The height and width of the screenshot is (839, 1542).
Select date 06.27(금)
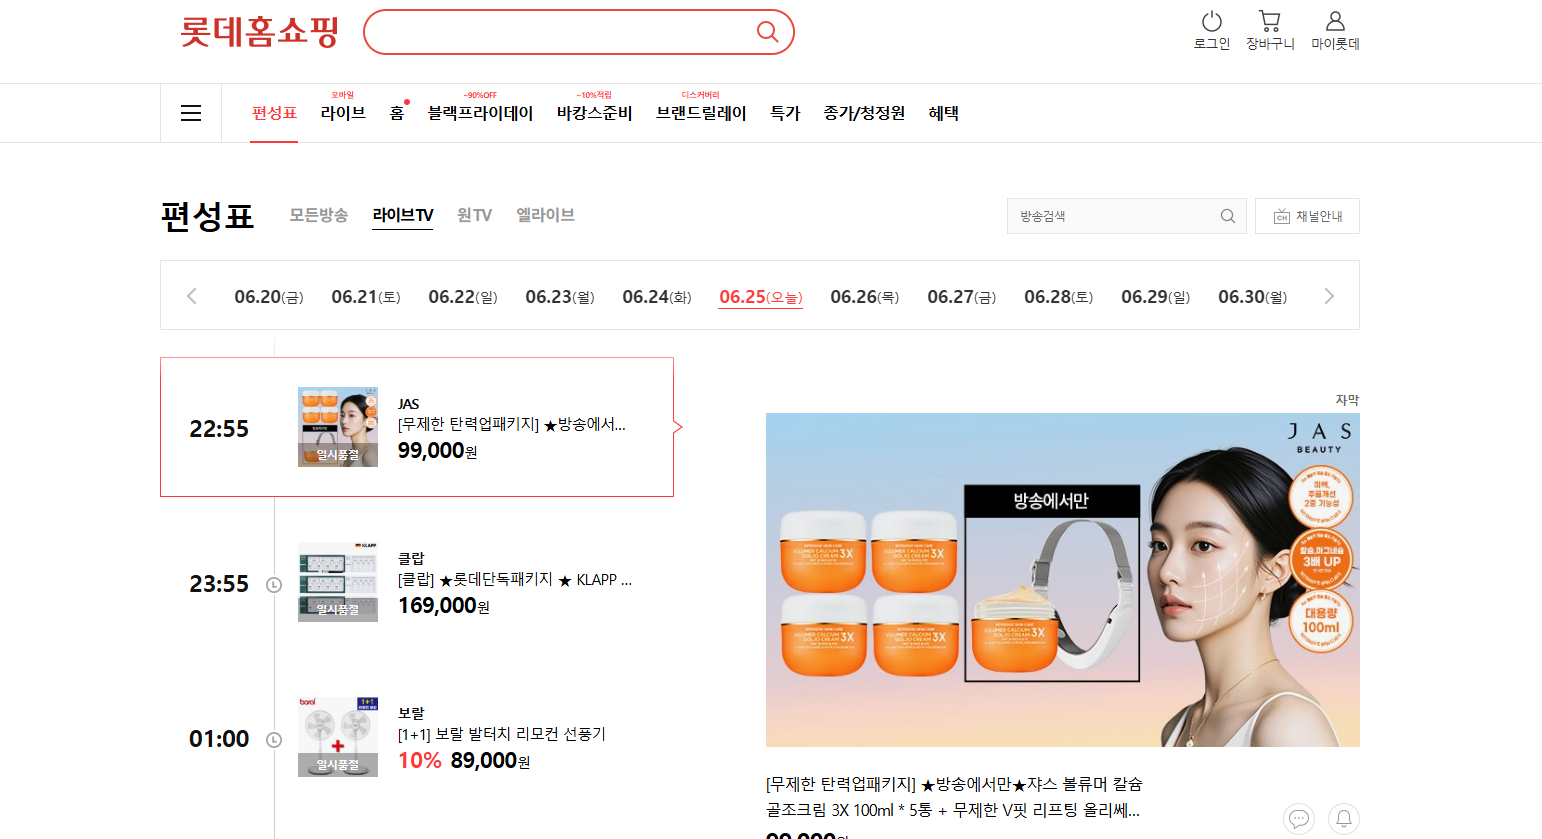tap(962, 297)
